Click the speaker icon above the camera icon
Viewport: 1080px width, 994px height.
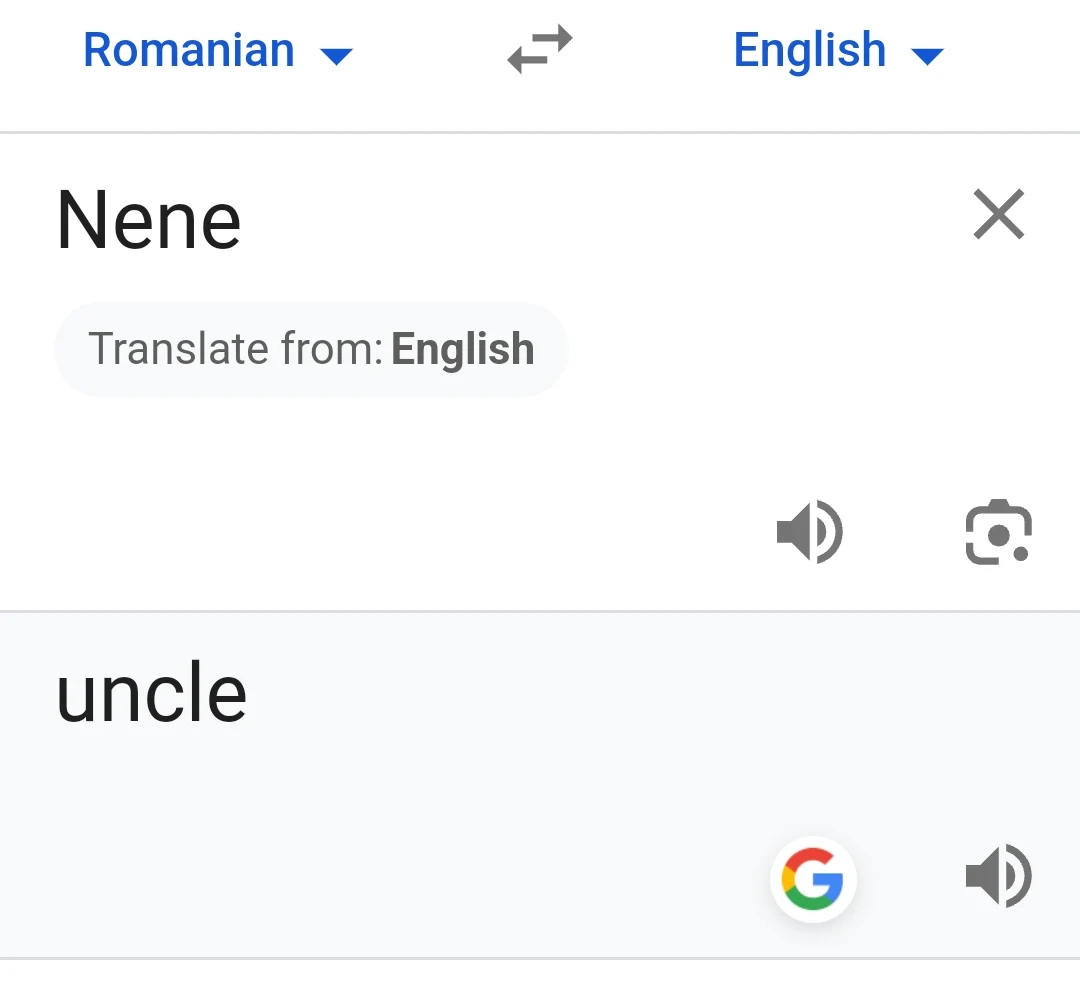[810, 531]
